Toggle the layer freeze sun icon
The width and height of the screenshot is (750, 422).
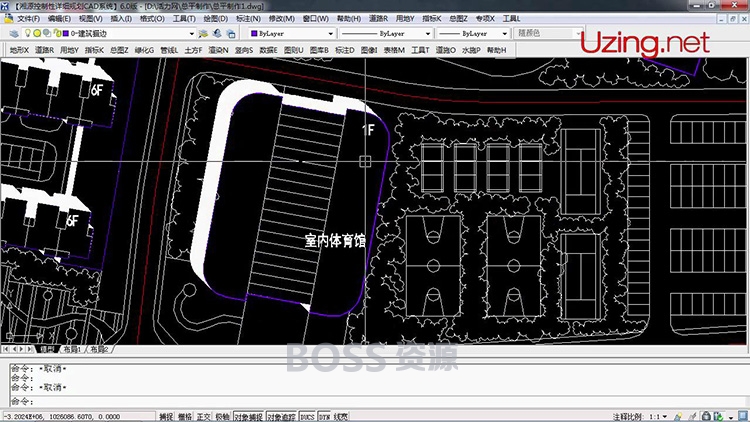[x=37, y=33]
